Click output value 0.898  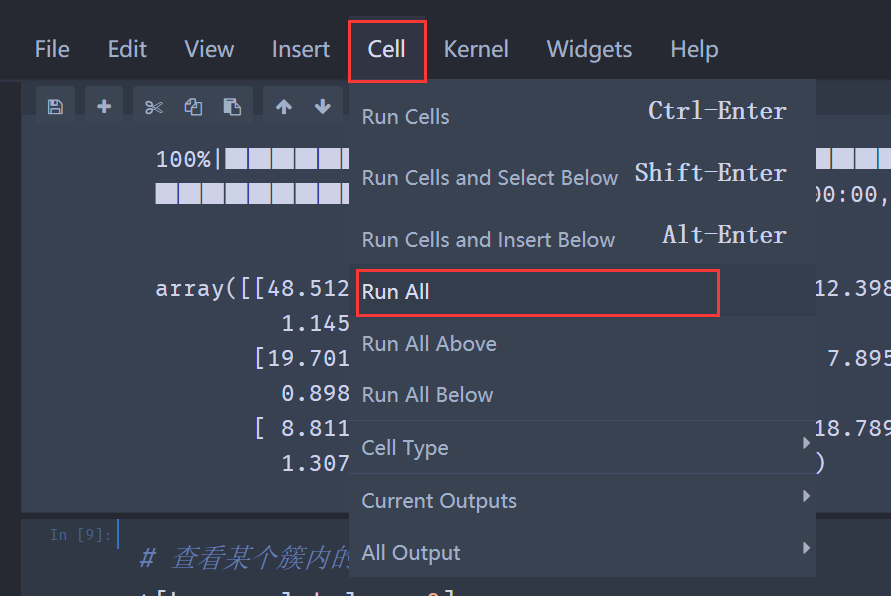pos(315,393)
